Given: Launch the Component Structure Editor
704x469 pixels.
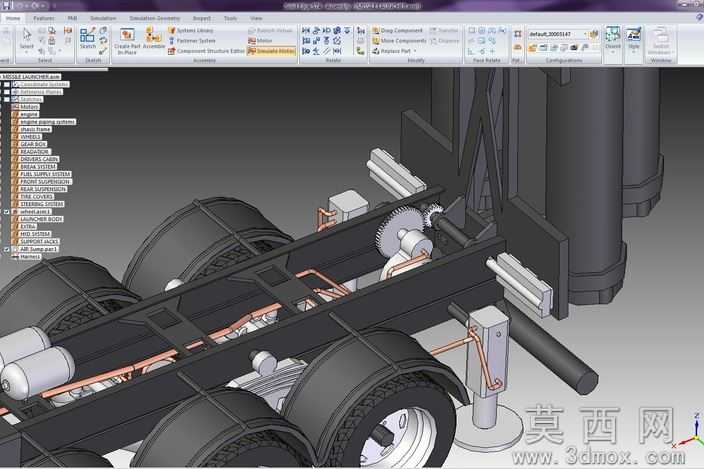Looking at the screenshot, I should click(207, 51).
